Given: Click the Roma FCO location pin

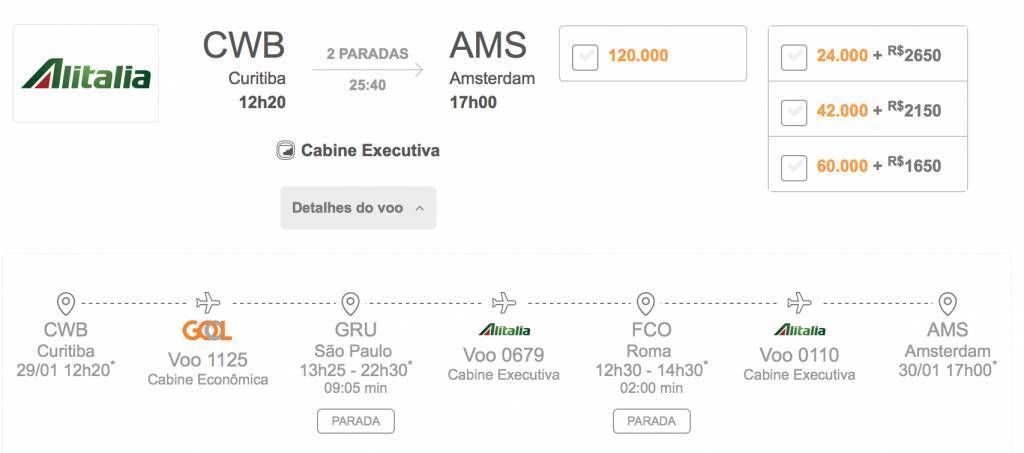Looking at the screenshot, I should (645, 303).
